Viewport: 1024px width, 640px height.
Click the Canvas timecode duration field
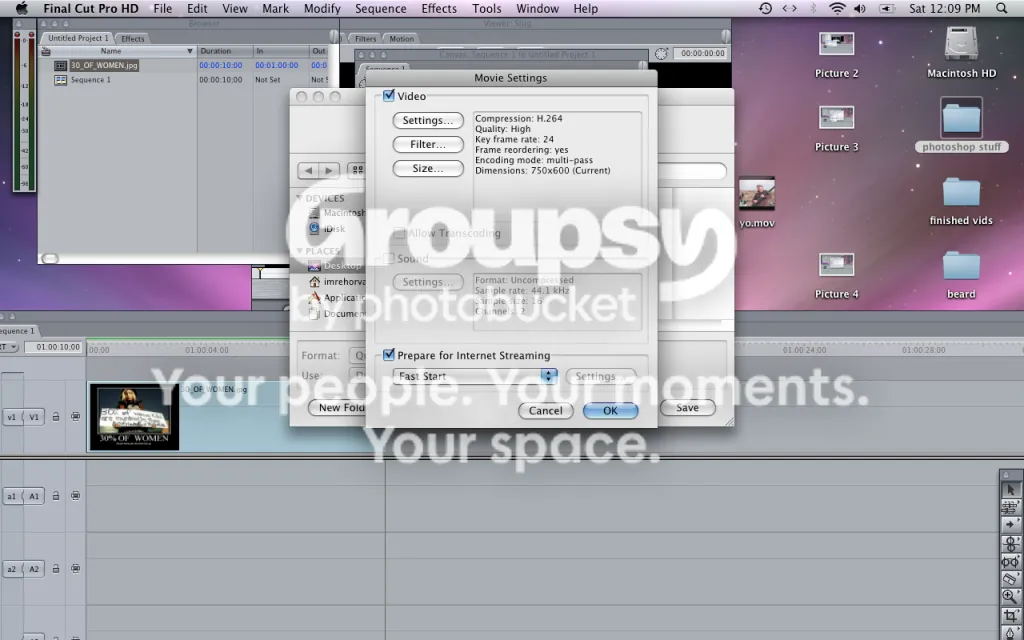(x=702, y=54)
